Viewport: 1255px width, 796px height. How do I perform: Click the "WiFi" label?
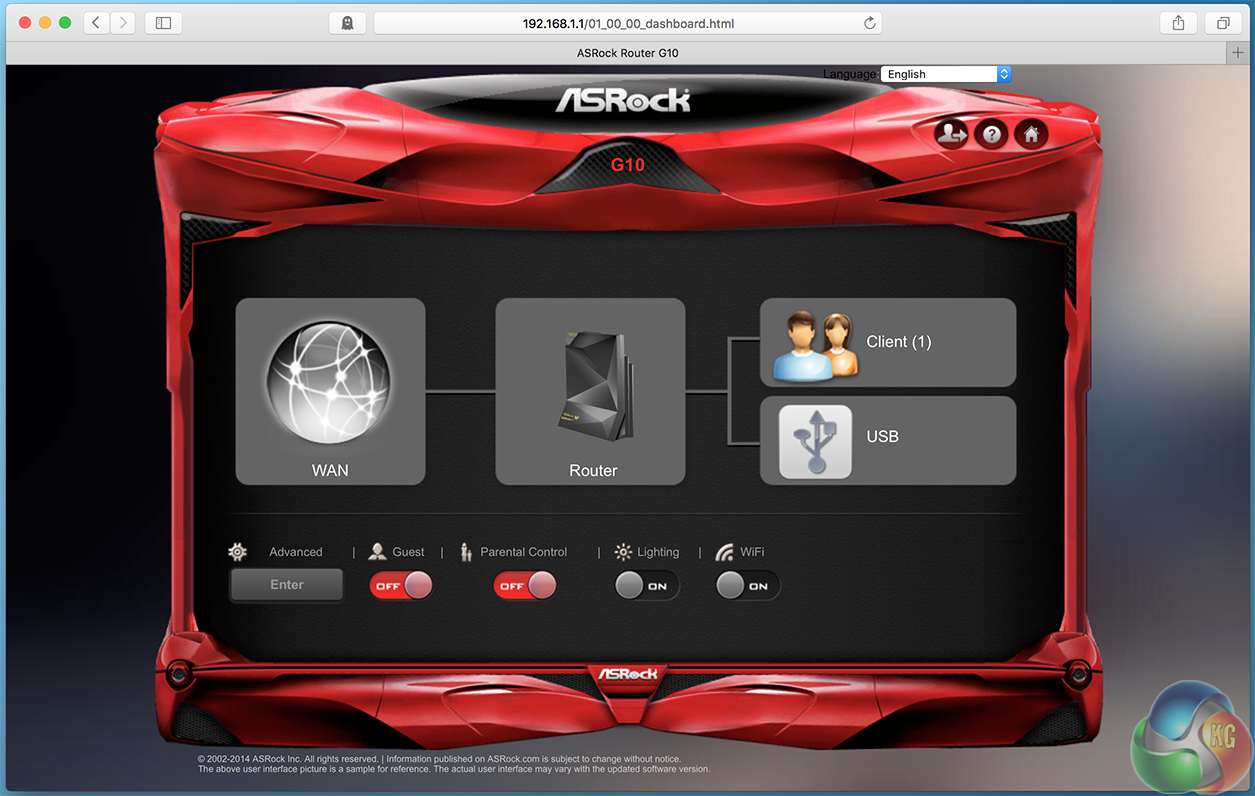click(752, 552)
